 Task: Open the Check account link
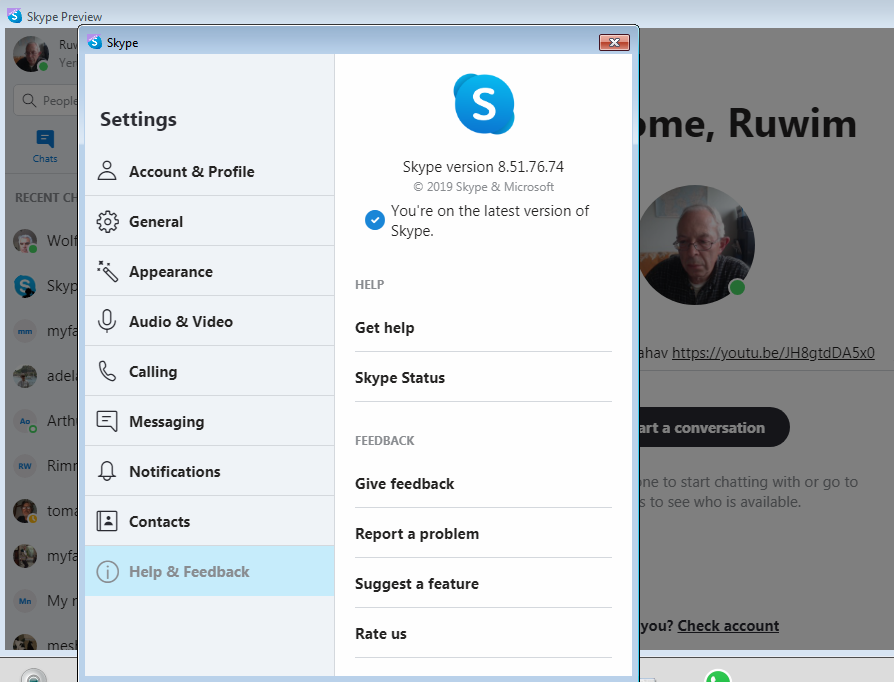(728, 625)
